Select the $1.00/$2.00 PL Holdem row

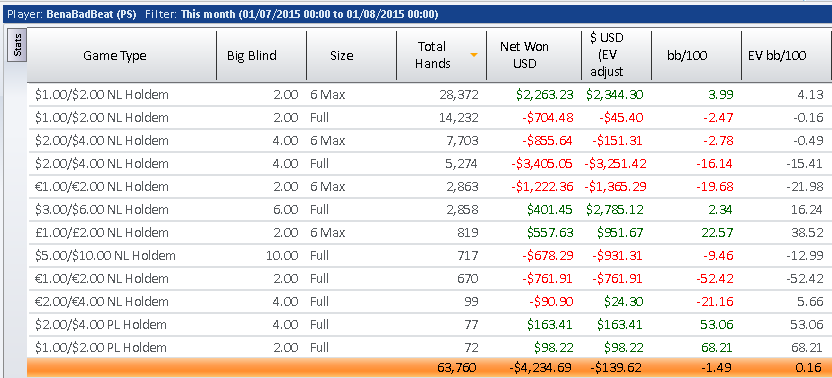tap(429, 348)
